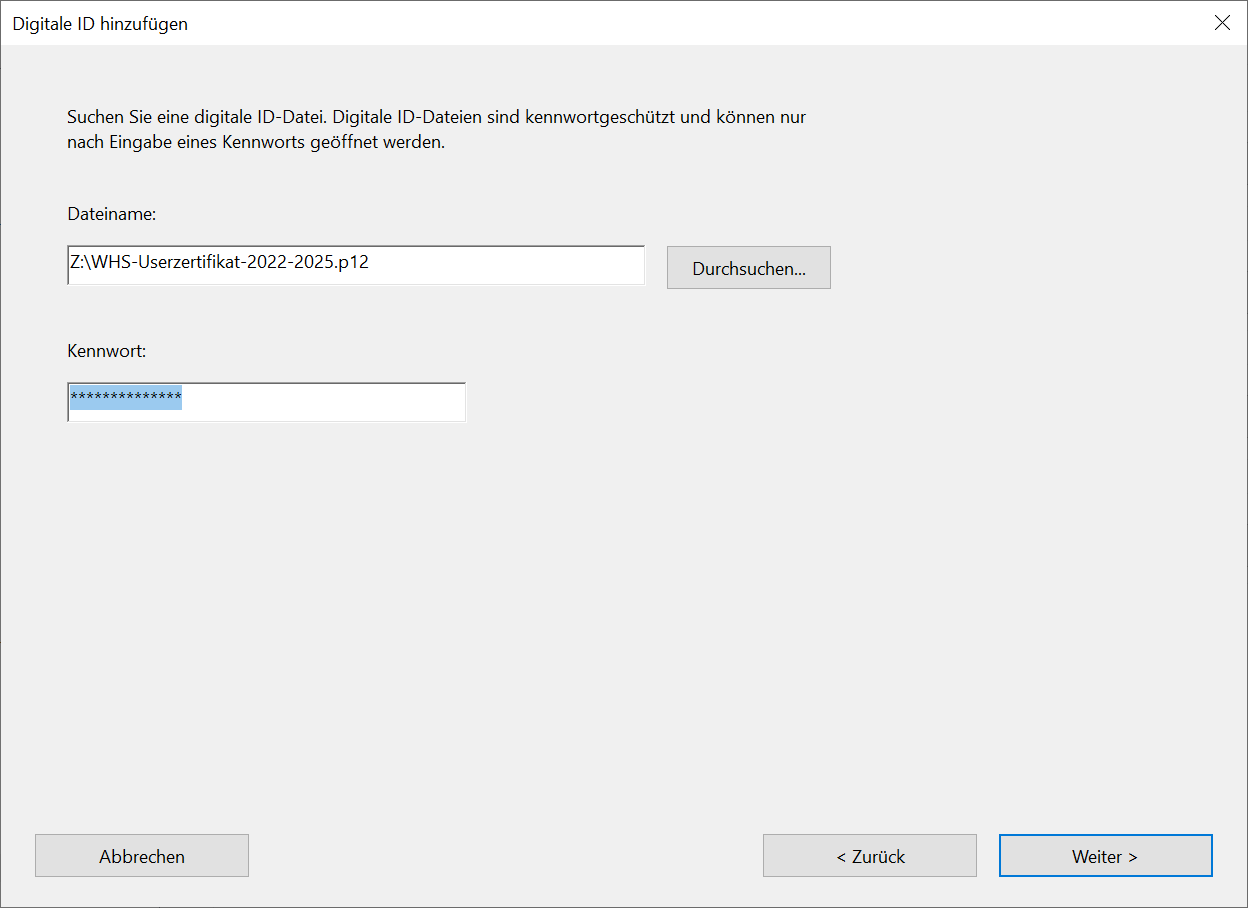Click the word kennwortgeschützt in the description
The width and height of the screenshot is (1248, 908).
(594, 117)
